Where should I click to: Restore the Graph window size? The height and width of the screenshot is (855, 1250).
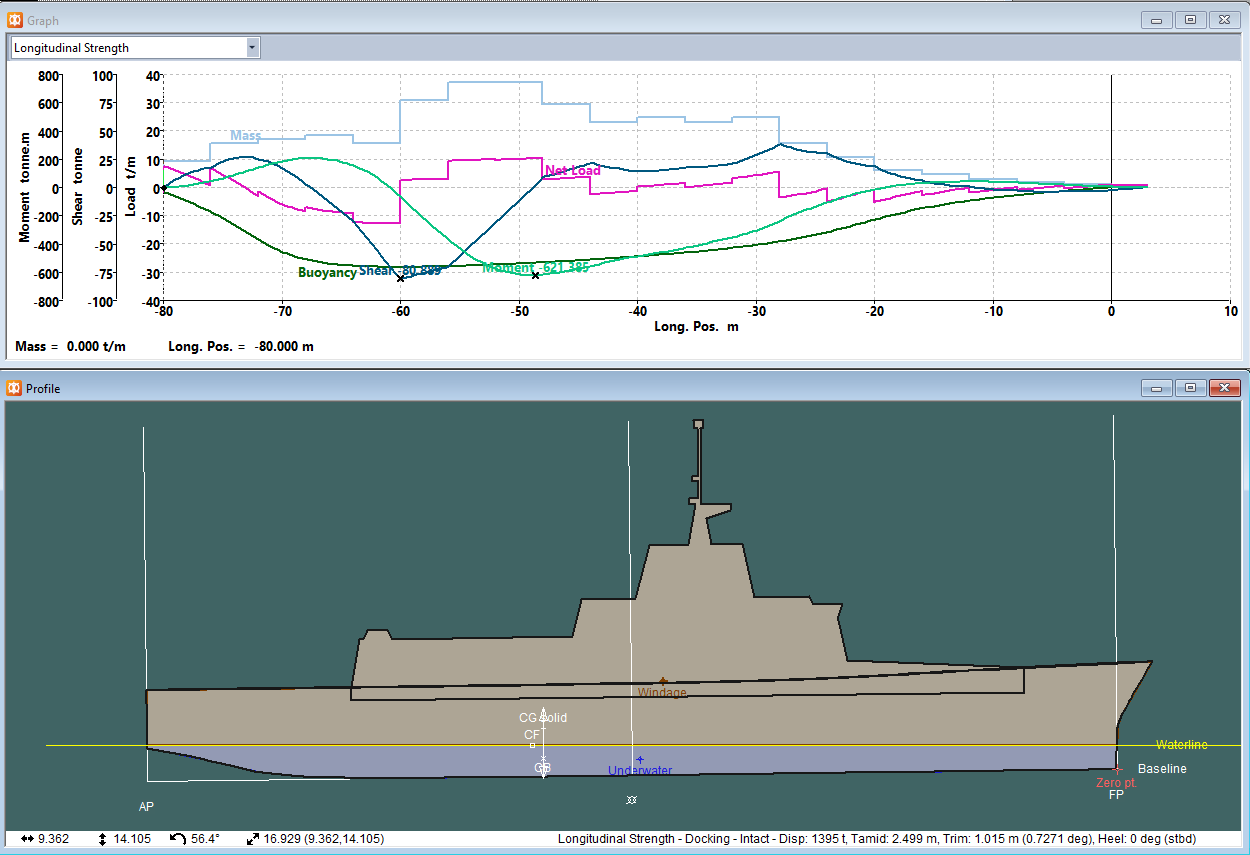[x=1190, y=20]
